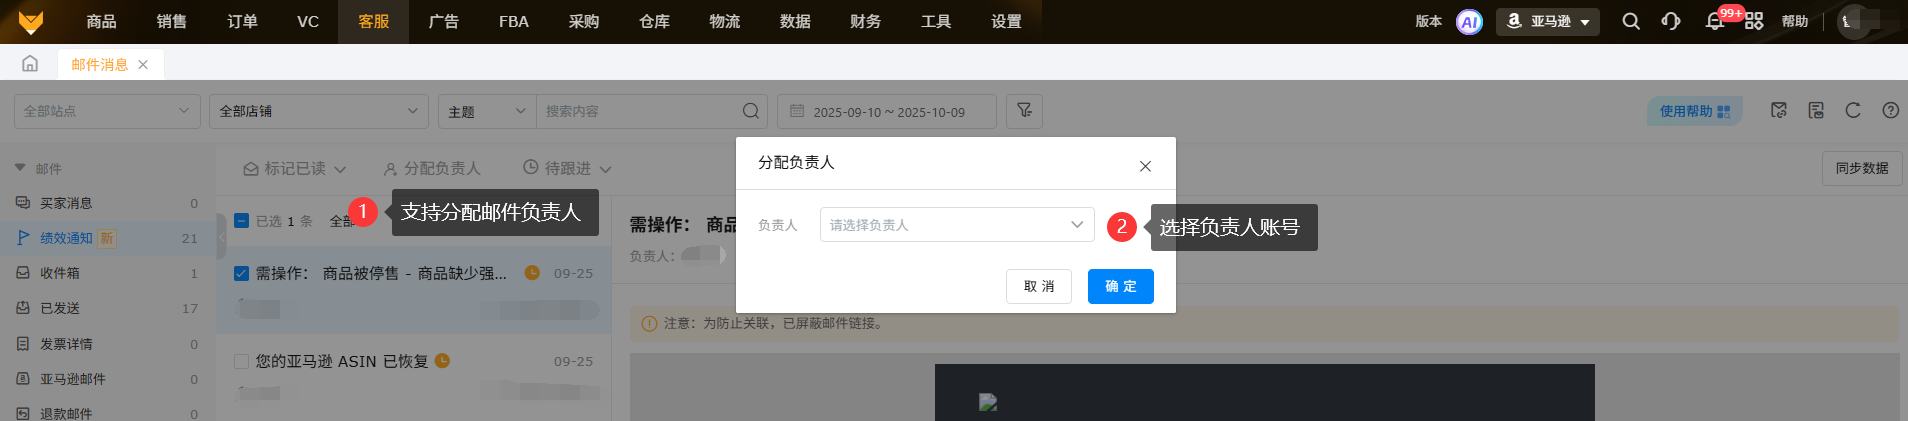Click the search magnifier in top bar
Viewport: 1908px width, 421px height.
[1631, 21]
